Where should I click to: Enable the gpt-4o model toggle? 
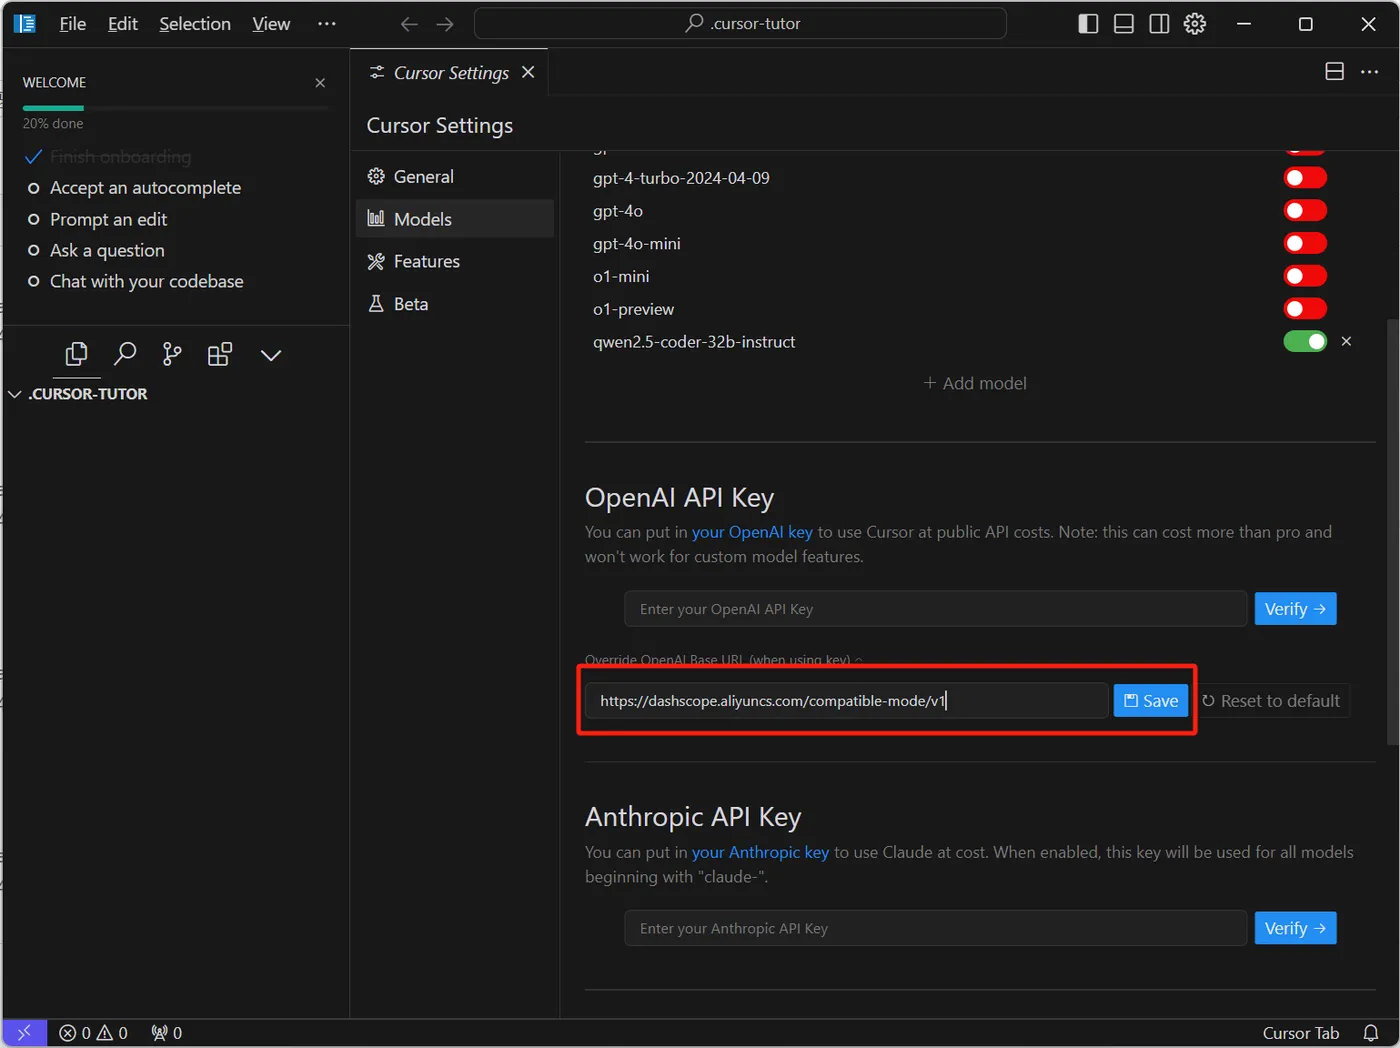(1305, 211)
